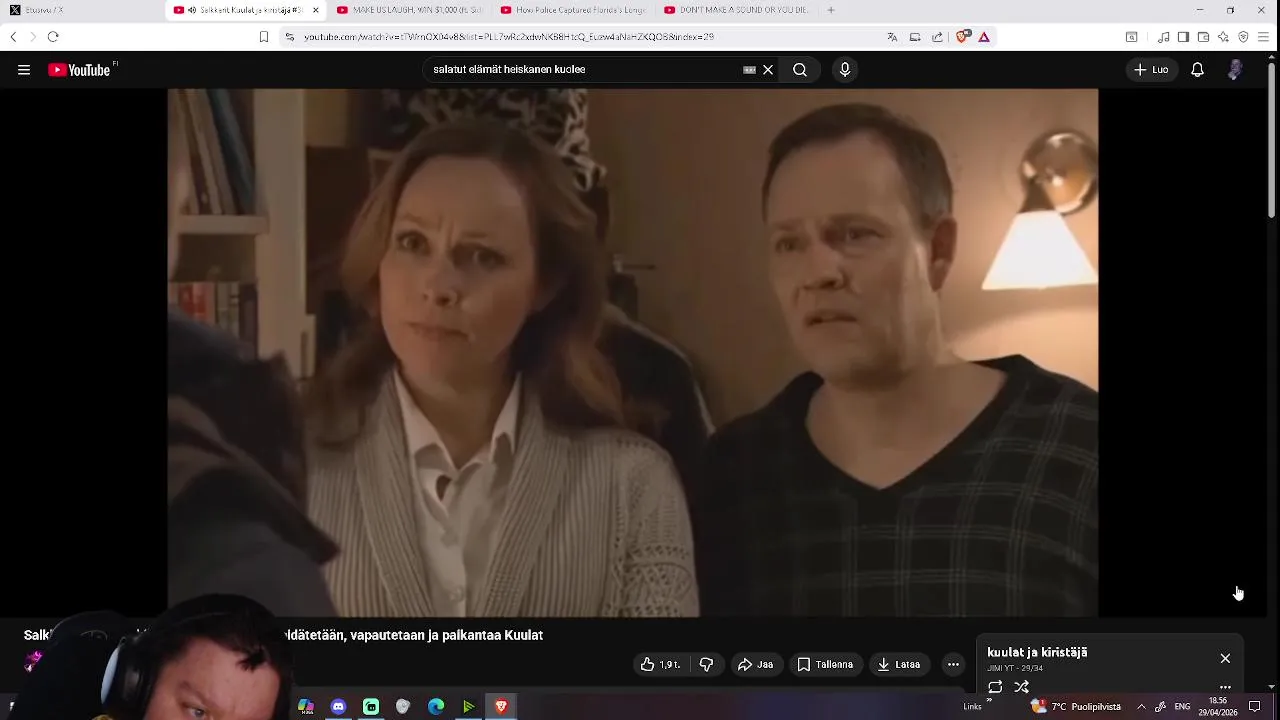The image size is (1280, 720).
Task: Open Microsoft 365 Copilot taskbar icon
Action: (x=306, y=707)
